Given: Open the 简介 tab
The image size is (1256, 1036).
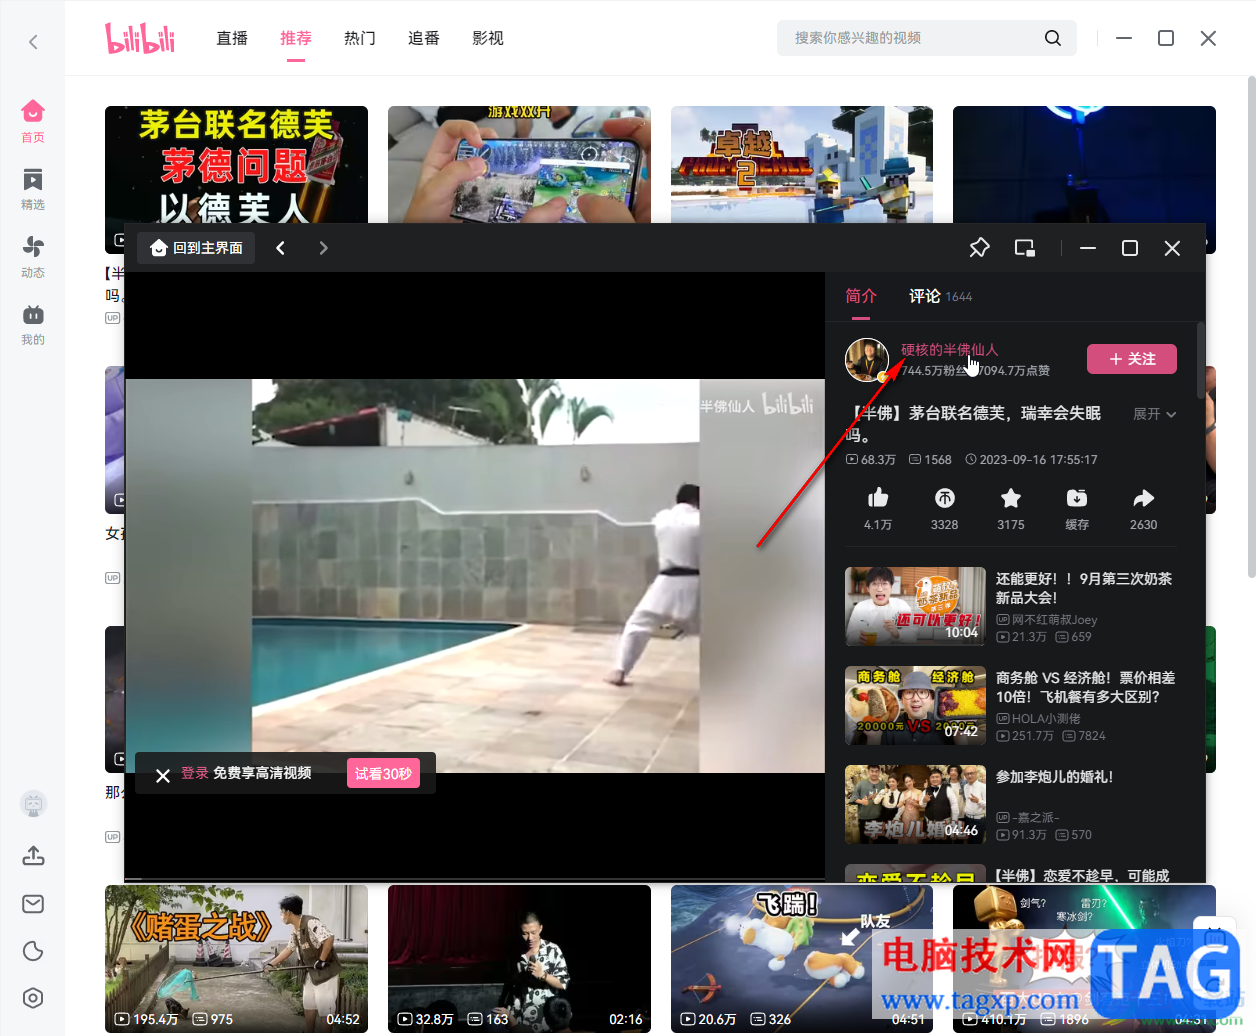Looking at the screenshot, I should point(861,296).
